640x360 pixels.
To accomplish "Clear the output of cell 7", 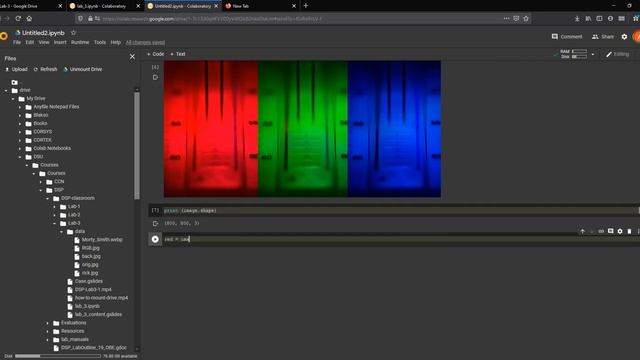I will [x=155, y=223].
